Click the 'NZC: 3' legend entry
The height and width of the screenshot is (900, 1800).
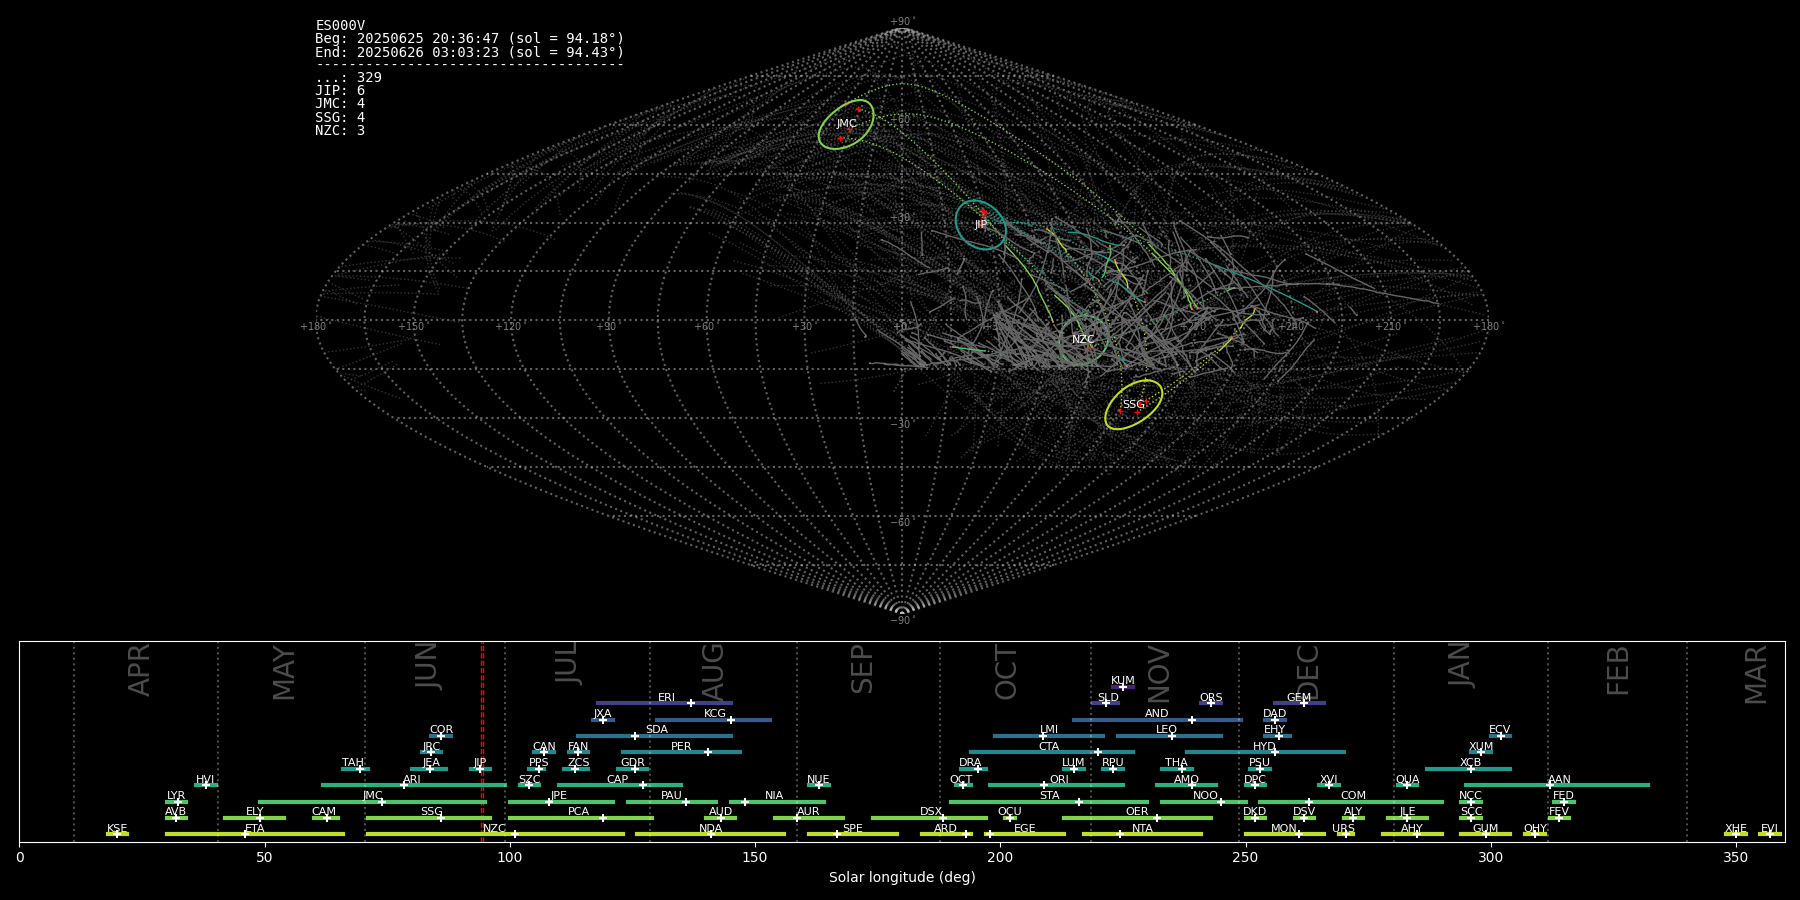pyautogui.click(x=340, y=131)
